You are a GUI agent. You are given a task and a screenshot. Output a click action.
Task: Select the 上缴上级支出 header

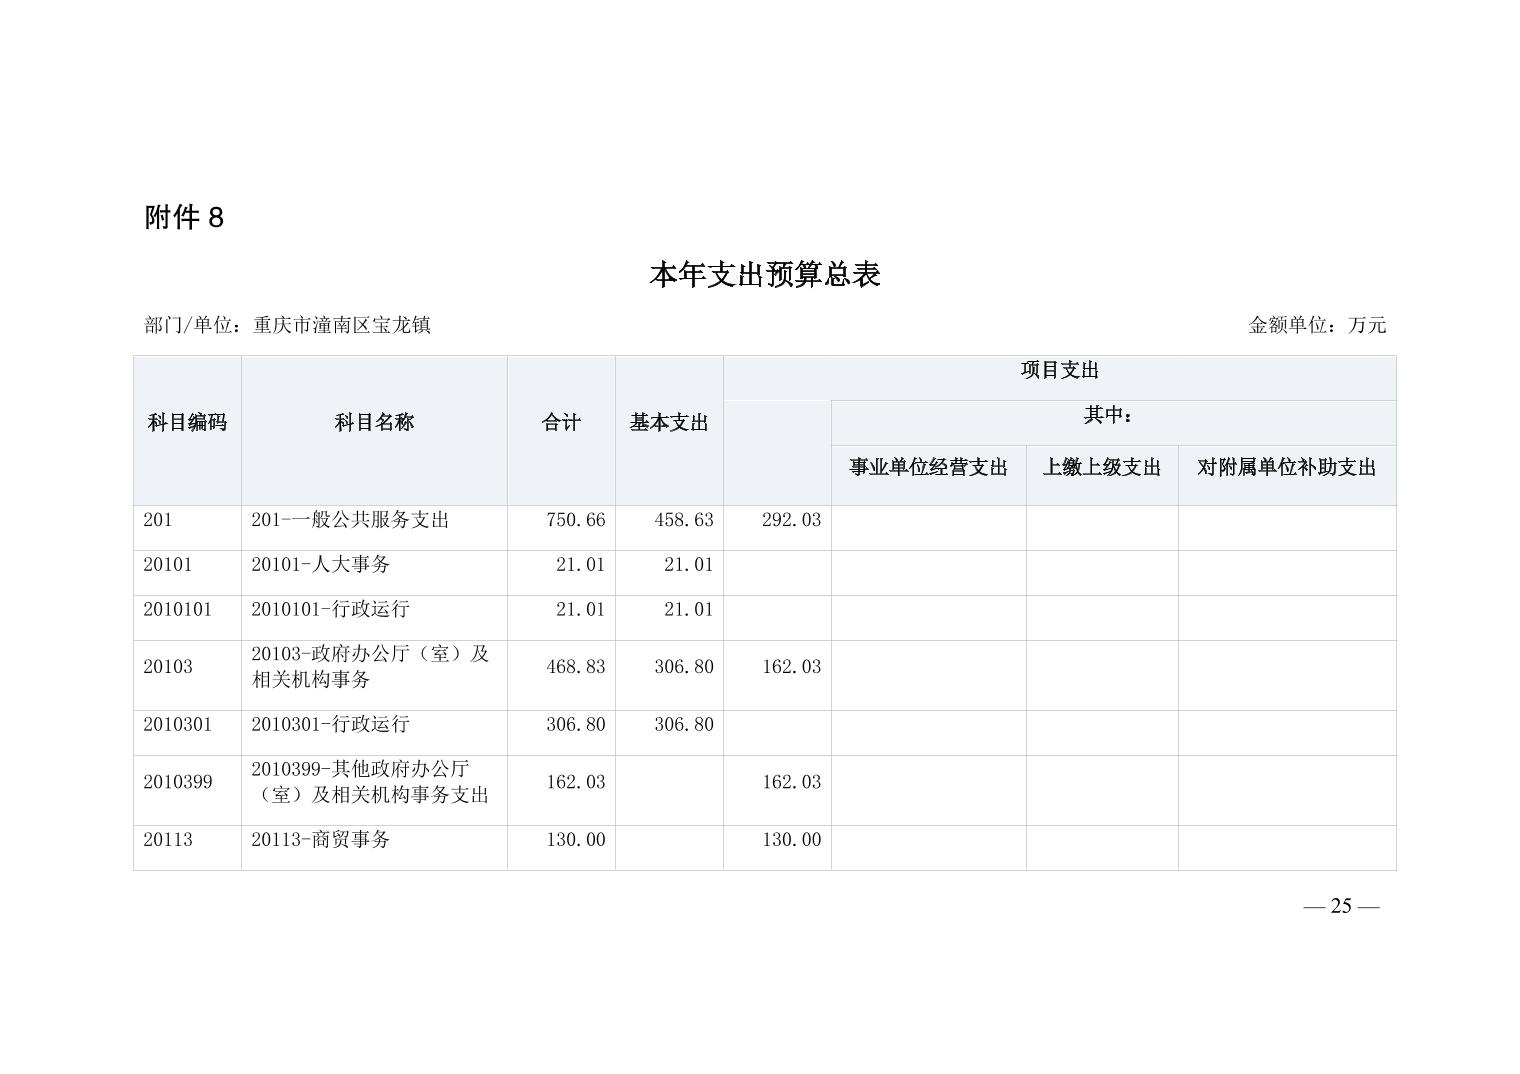coord(1101,468)
